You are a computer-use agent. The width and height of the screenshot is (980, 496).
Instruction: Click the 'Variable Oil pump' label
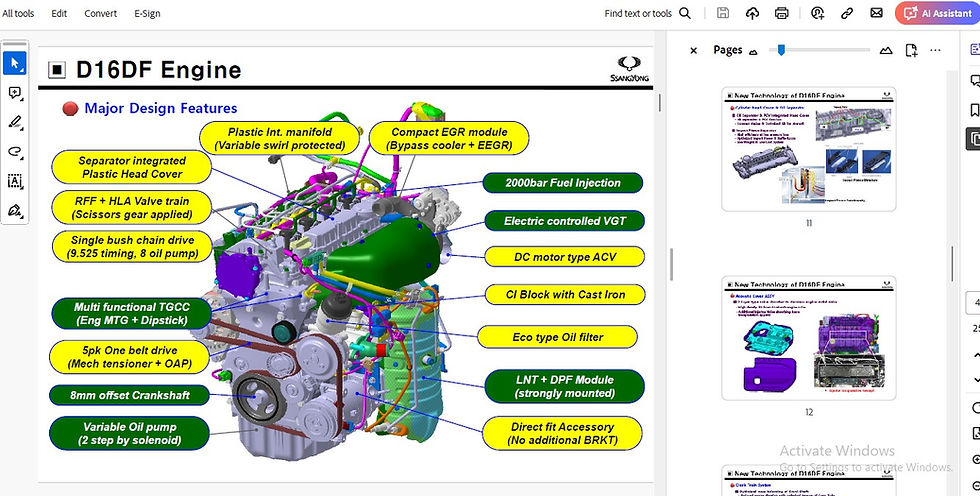pyautogui.click(x=129, y=434)
